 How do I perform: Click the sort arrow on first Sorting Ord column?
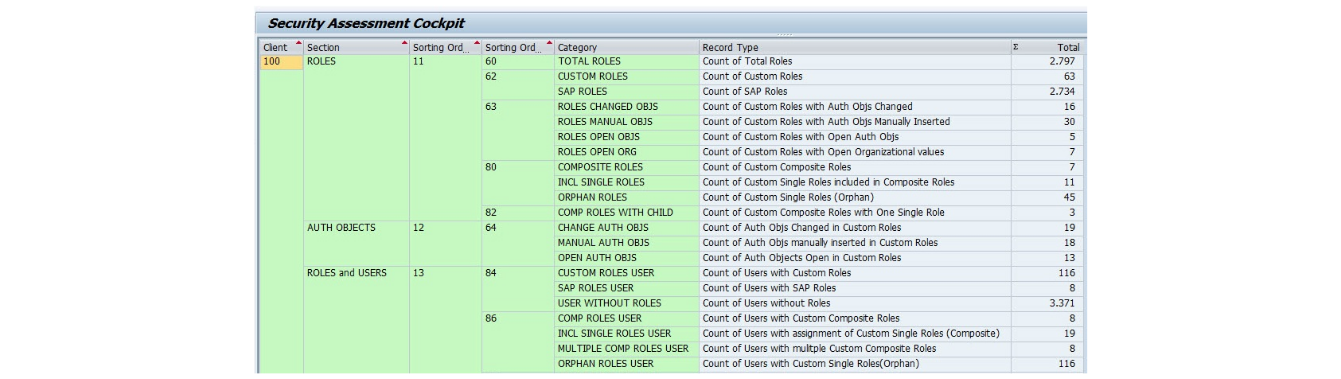click(x=476, y=42)
